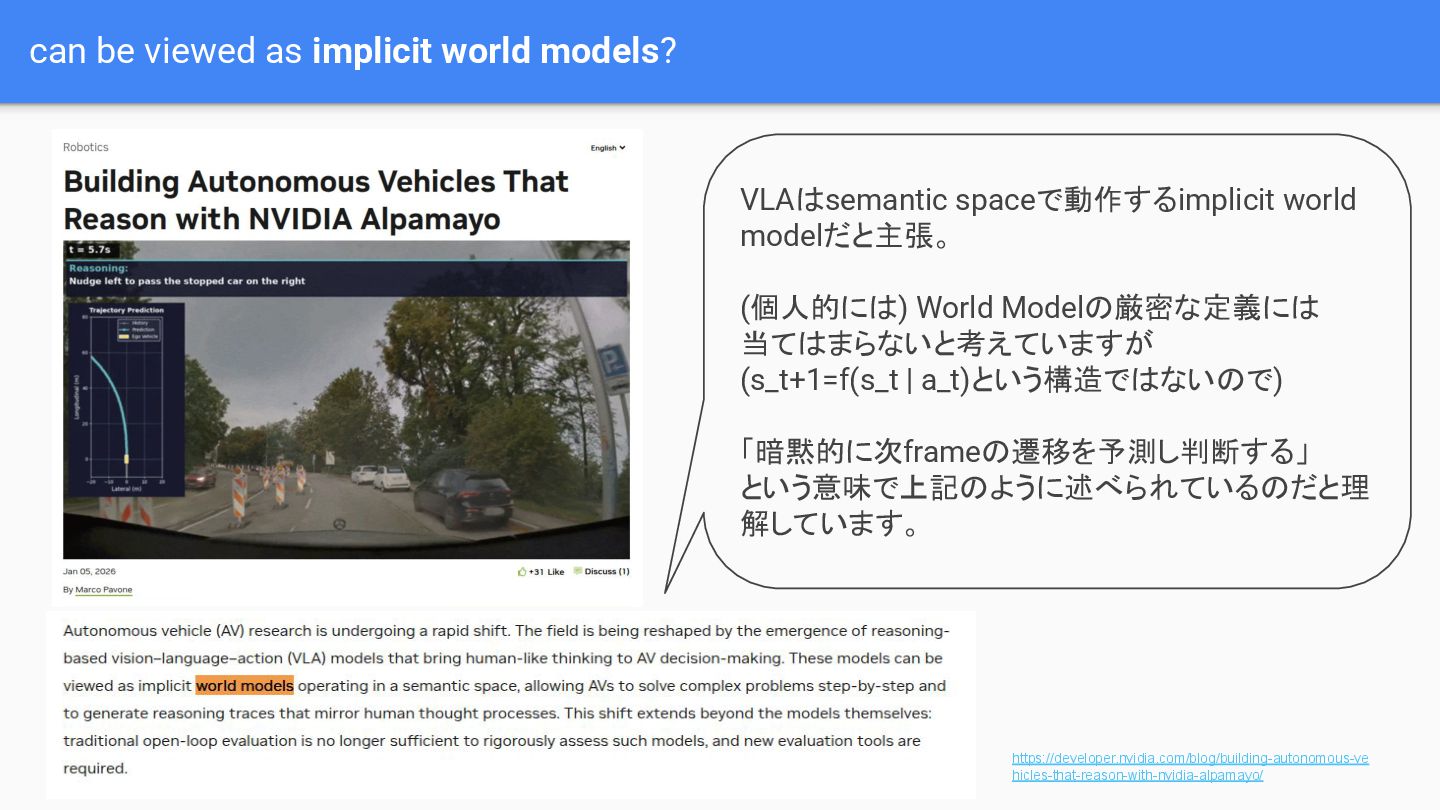Click the 't = 5.7s' timestamp label
The height and width of the screenshot is (810, 1440).
tap(88, 248)
